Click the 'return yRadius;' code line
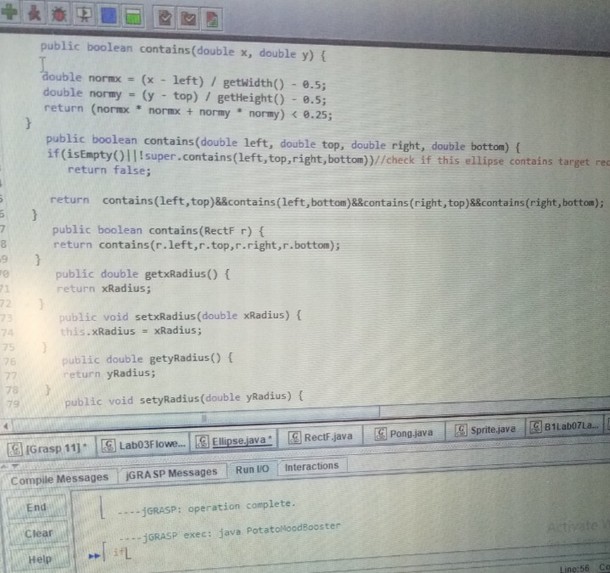Image resolution: width=610 pixels, height=573 pixels. (109, 373)
